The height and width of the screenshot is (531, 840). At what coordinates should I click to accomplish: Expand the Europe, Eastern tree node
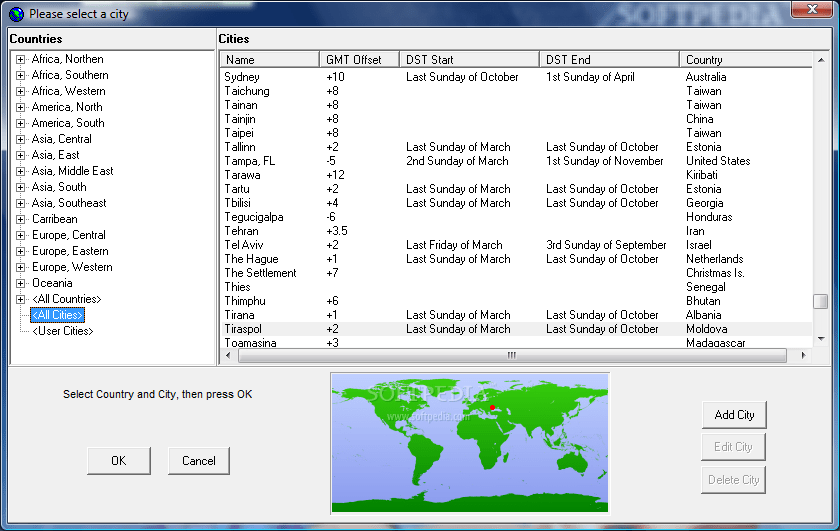tap(20, 251)
